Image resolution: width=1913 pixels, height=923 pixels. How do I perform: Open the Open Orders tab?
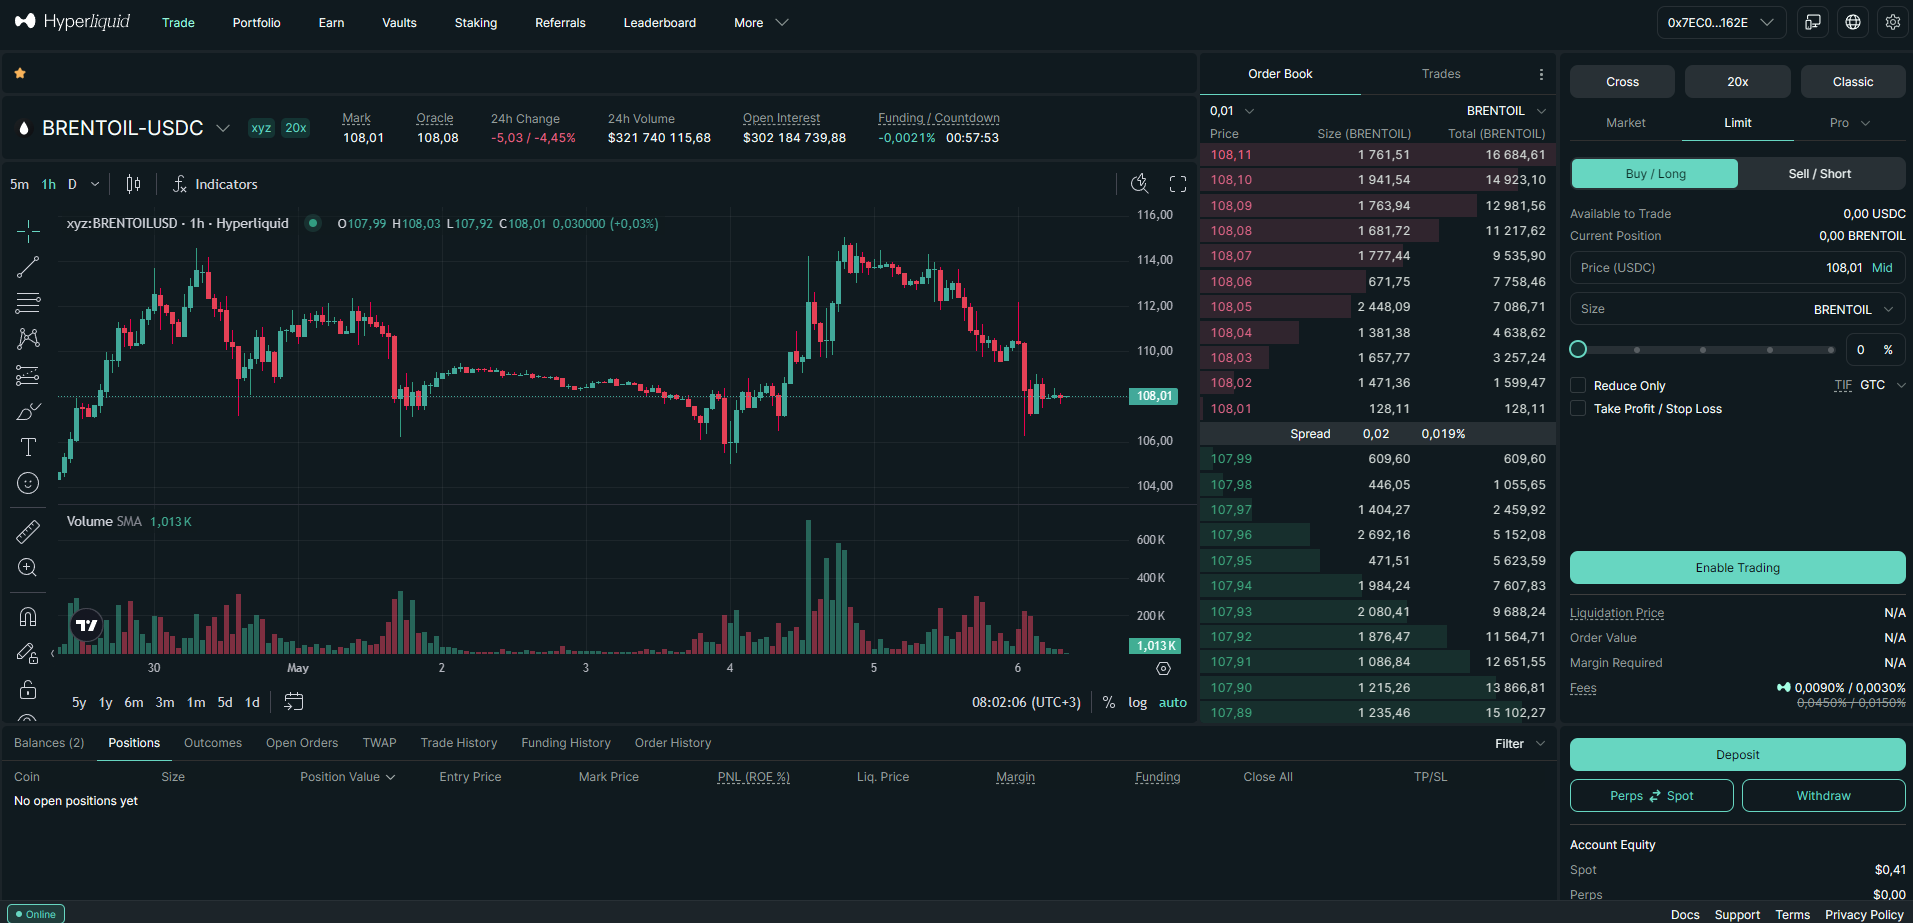pyautogui.click(x=302, y=743)
